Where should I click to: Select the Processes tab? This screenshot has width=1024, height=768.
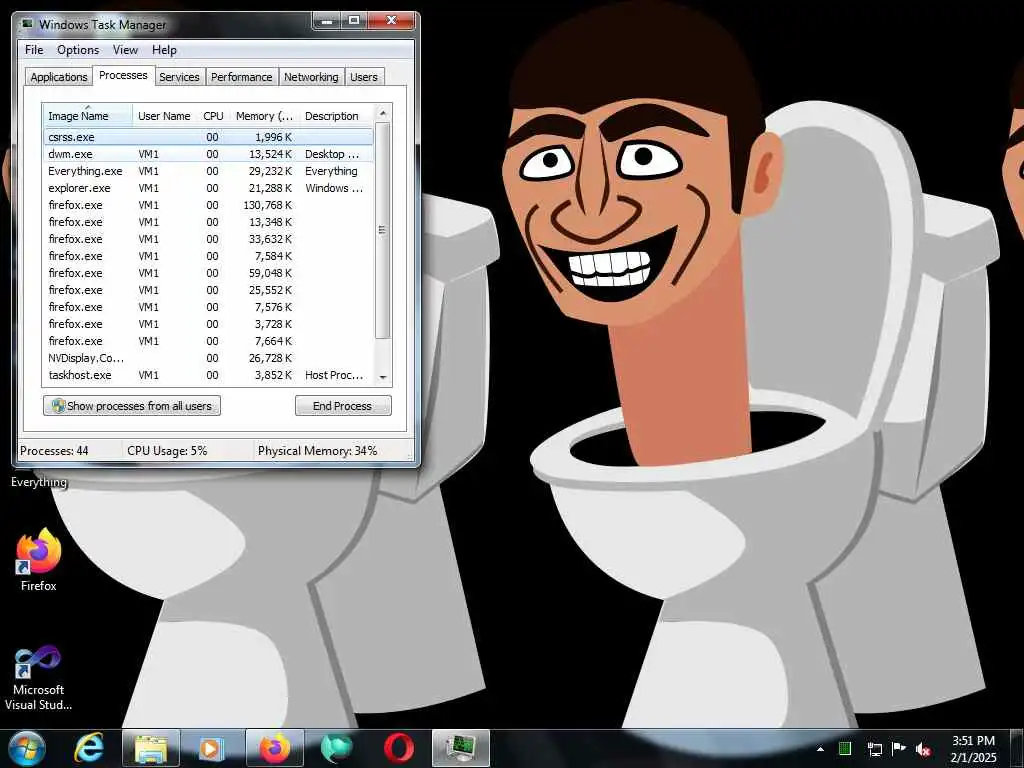(x=123, y=76)
